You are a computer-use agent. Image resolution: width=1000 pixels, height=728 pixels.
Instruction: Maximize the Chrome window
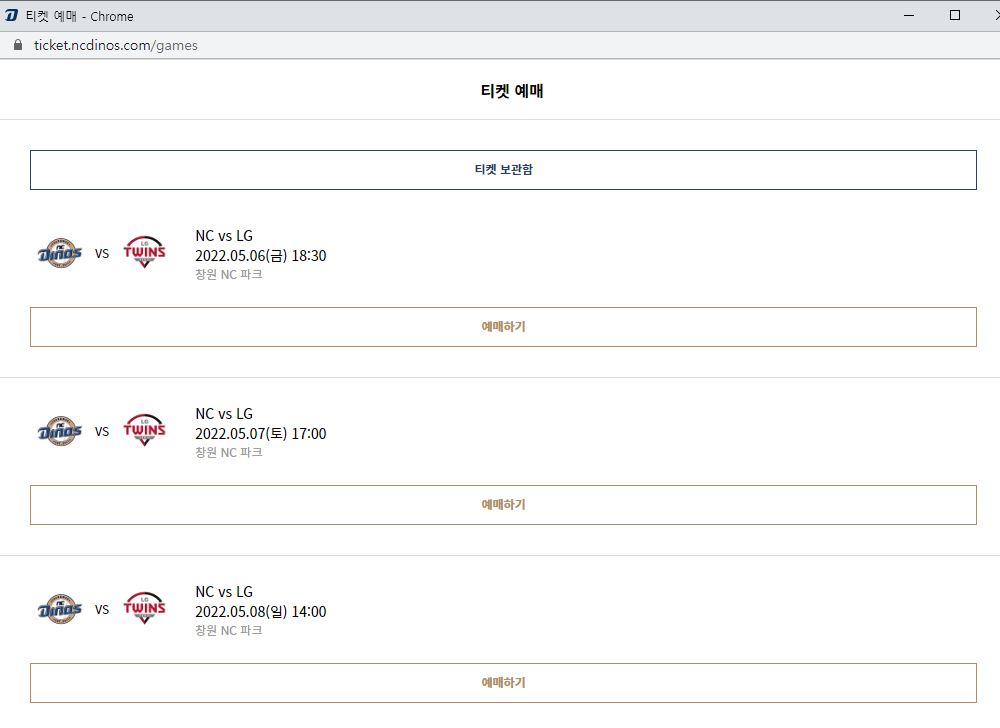pos(955,15)
